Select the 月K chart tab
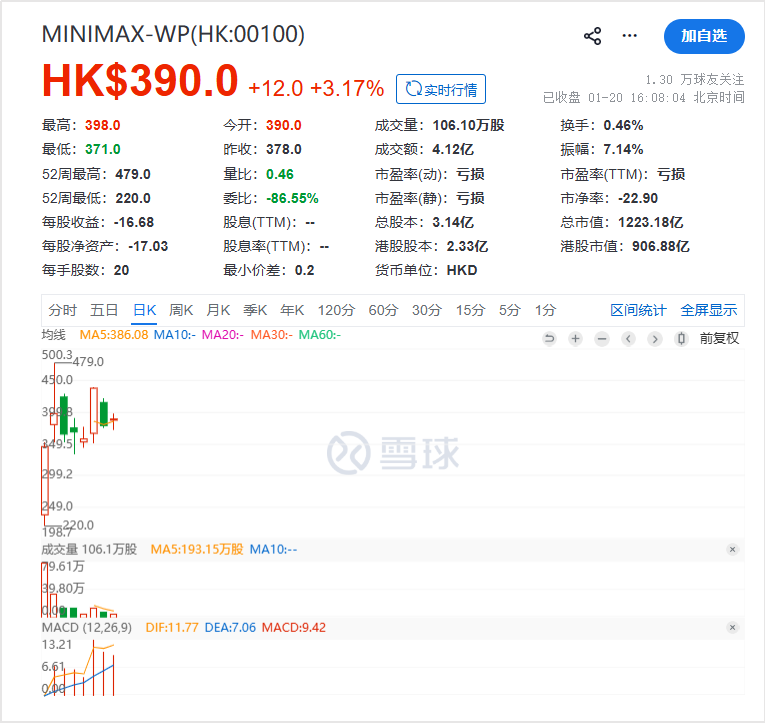 coord(218,310)
